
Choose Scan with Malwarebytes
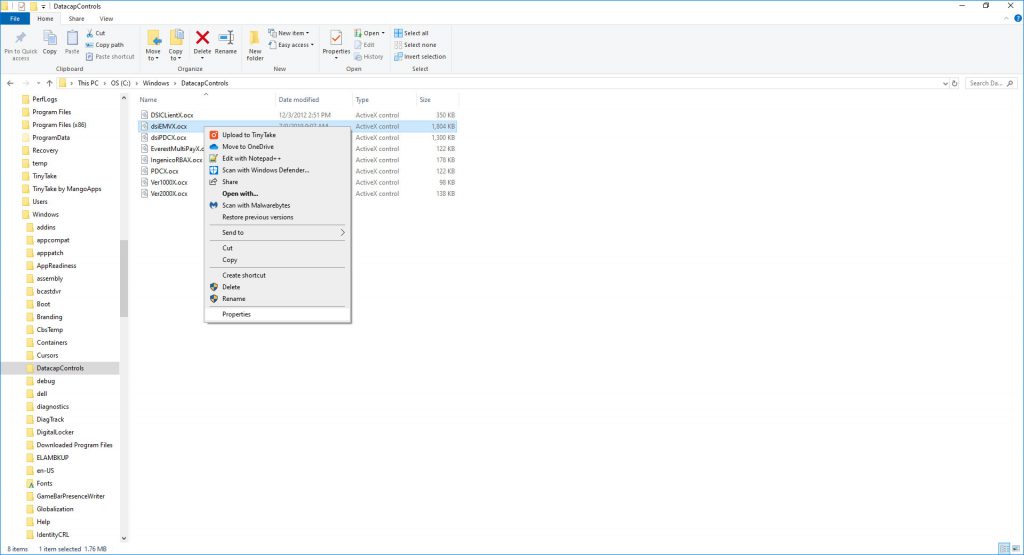click(x=278, y=206)
